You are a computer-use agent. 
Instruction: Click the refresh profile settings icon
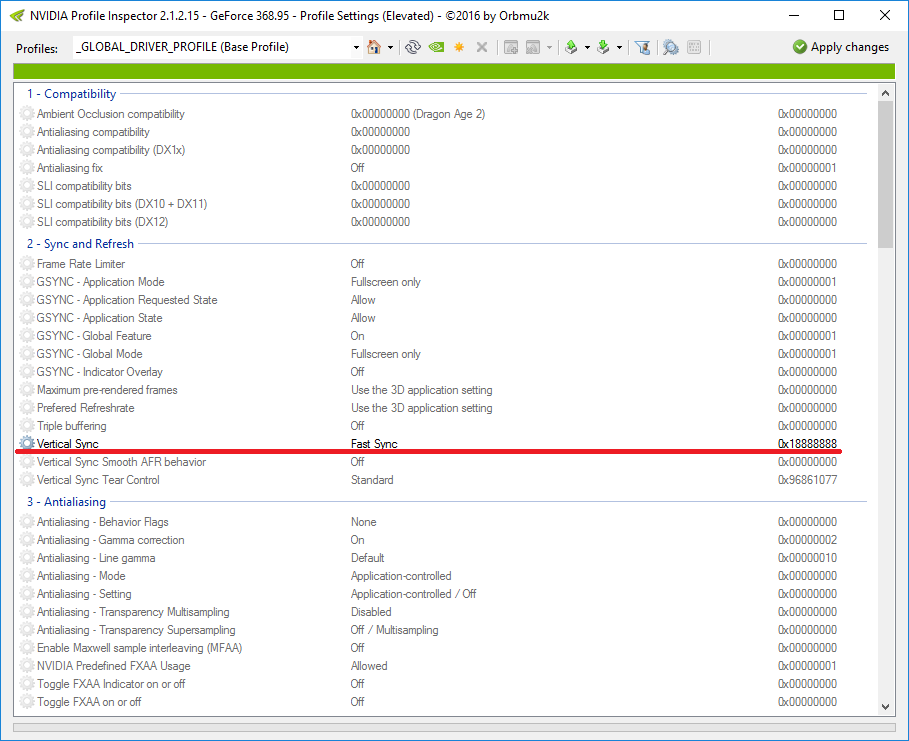pyautogui.click(x=413, y=47)
